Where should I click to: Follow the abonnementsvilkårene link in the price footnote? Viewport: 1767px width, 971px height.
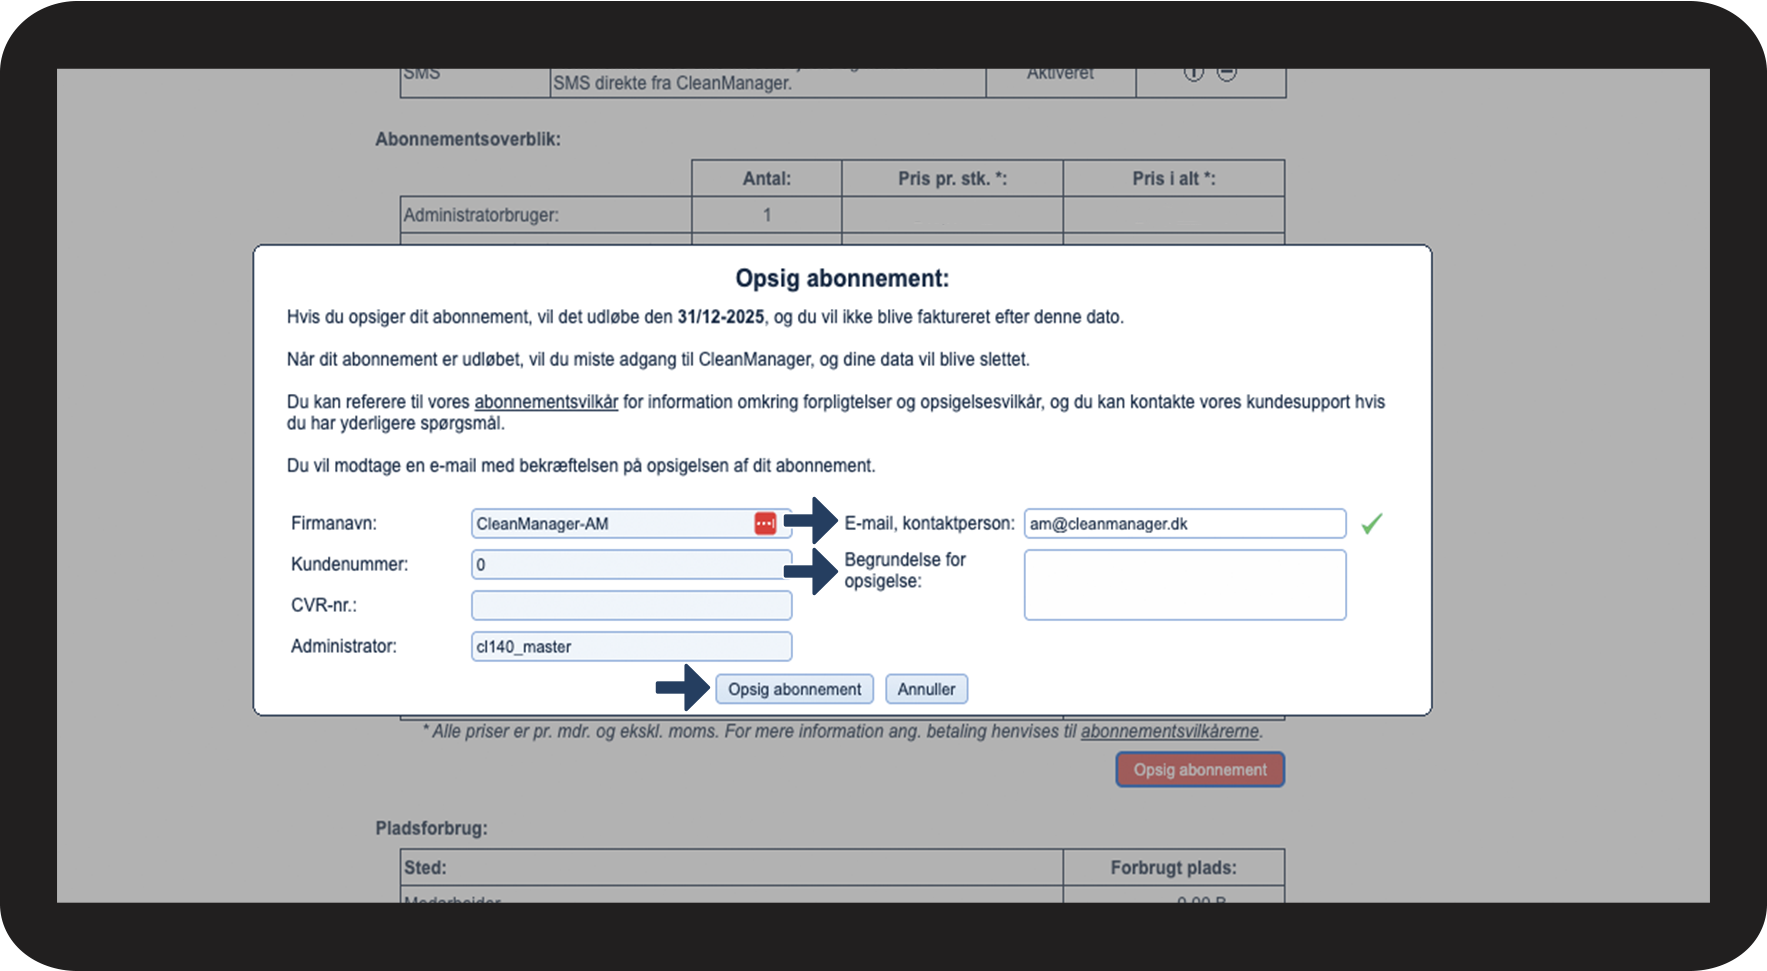tap(1169, 731)
